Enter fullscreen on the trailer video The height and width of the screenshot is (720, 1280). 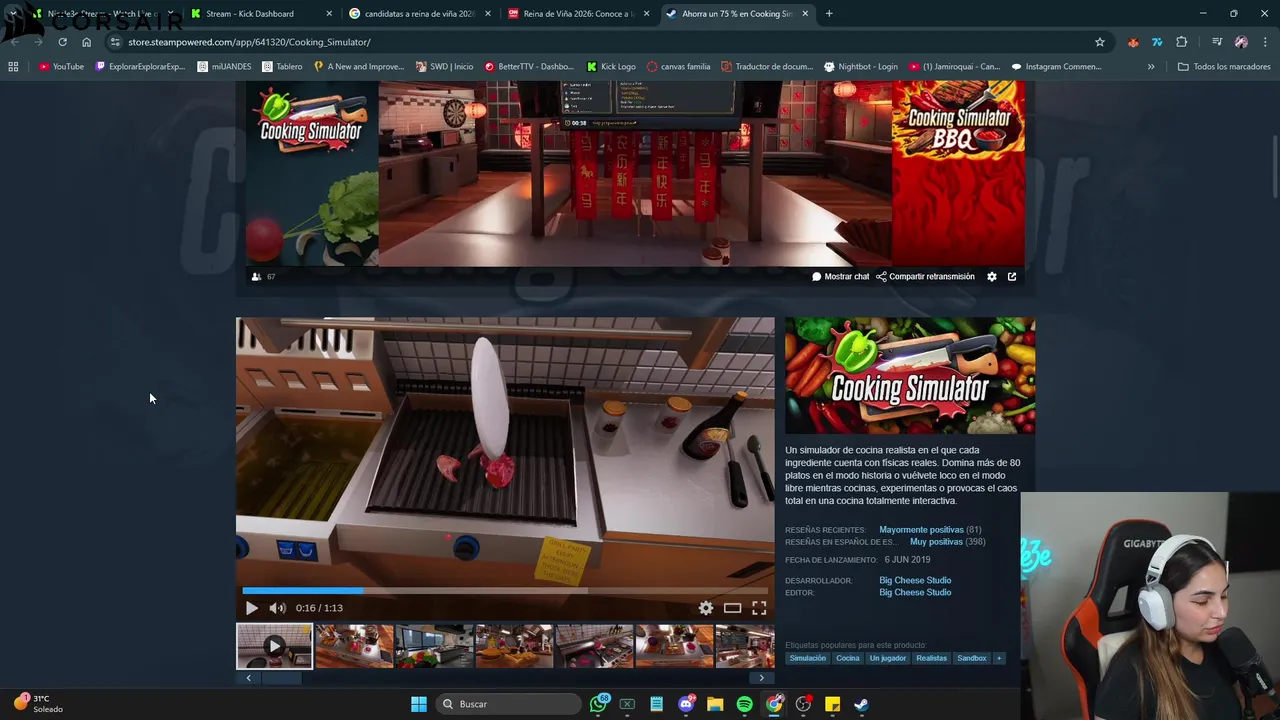pyautogui.click(x=759, y=608)
